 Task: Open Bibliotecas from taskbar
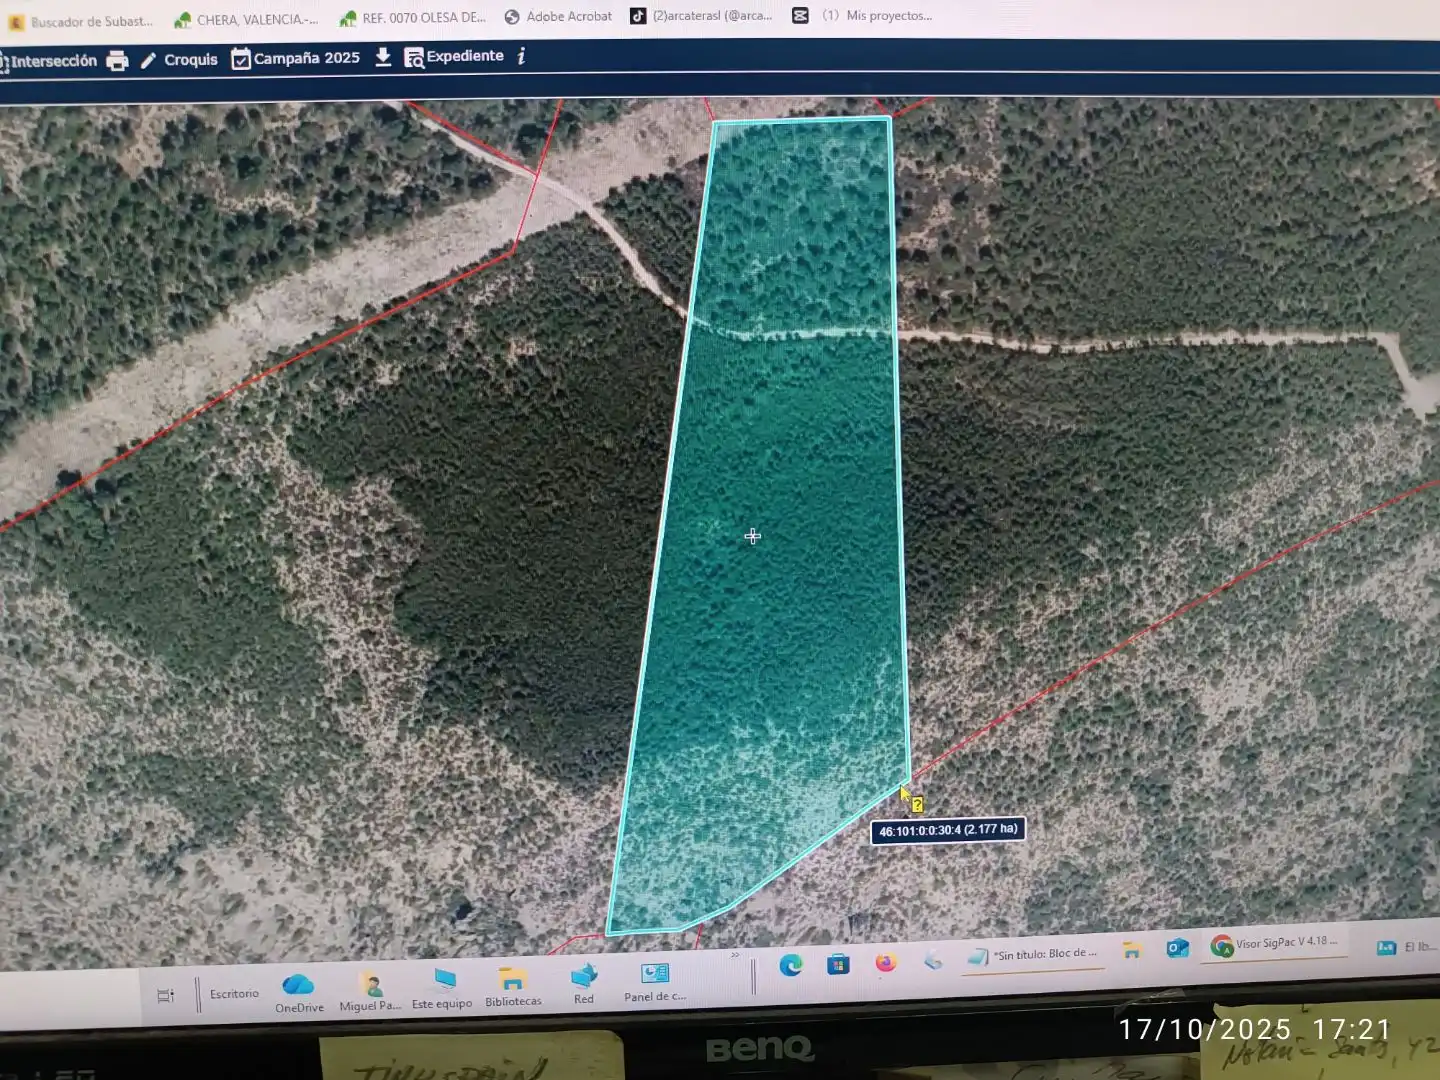(x=513, y=988)
